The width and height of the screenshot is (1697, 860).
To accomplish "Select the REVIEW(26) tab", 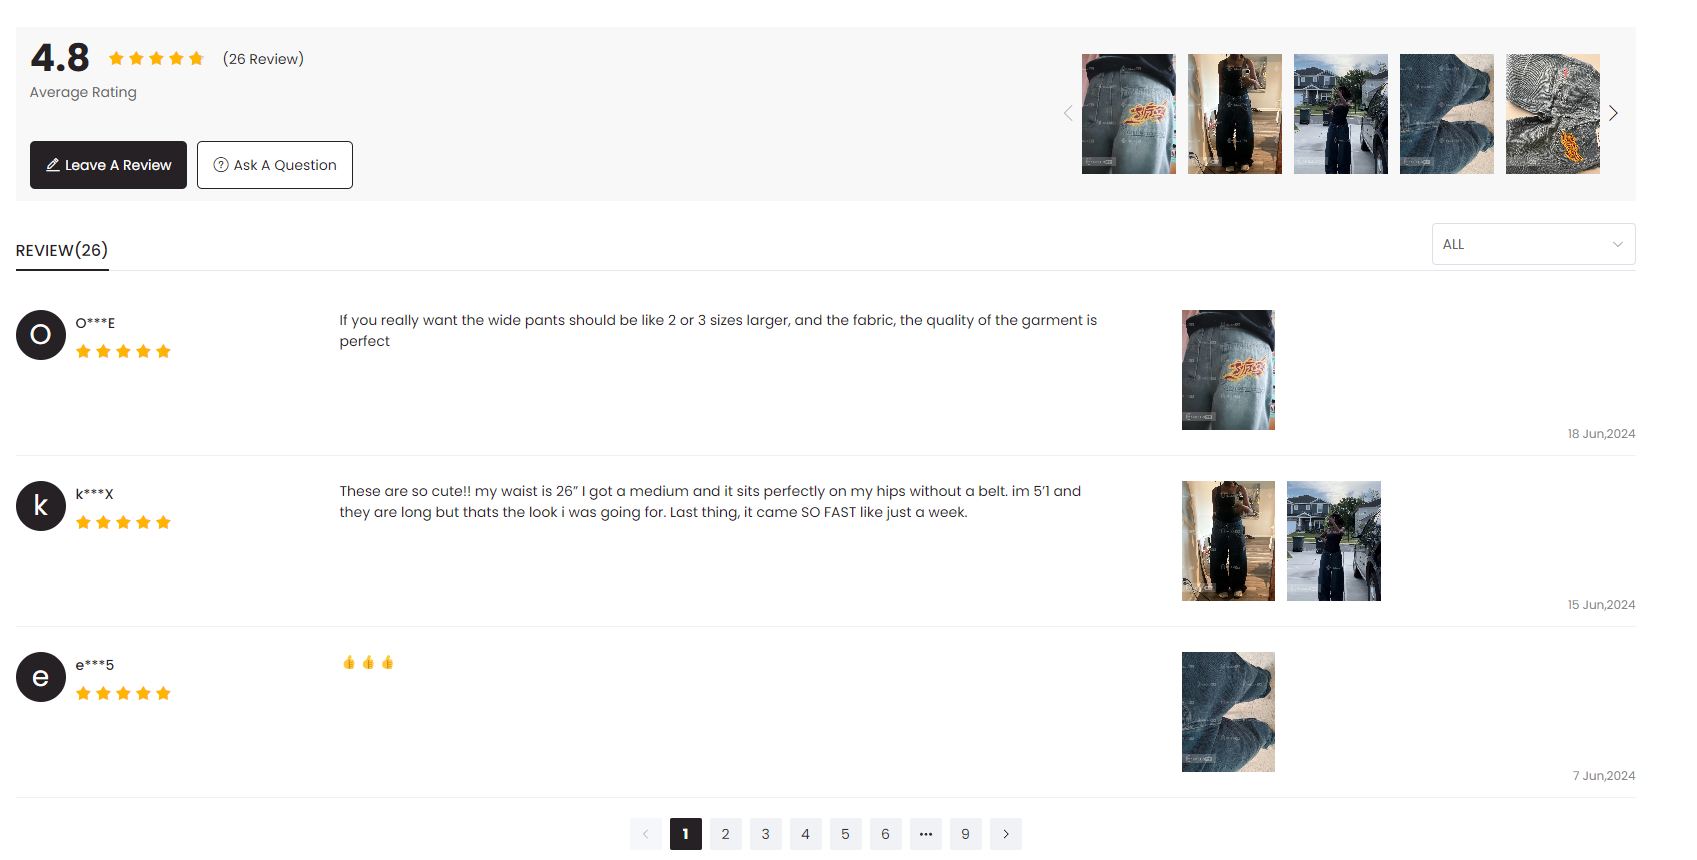I will click(x=62, y=250).
